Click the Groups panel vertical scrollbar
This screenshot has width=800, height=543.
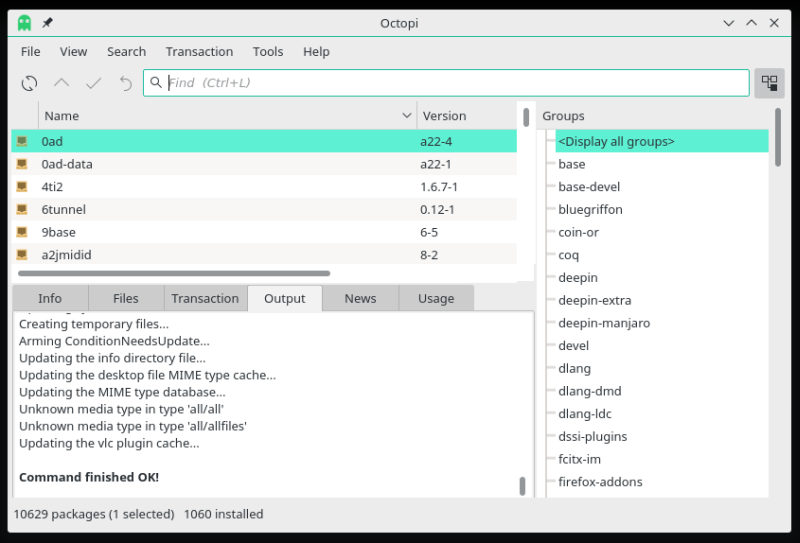[778, 137]
